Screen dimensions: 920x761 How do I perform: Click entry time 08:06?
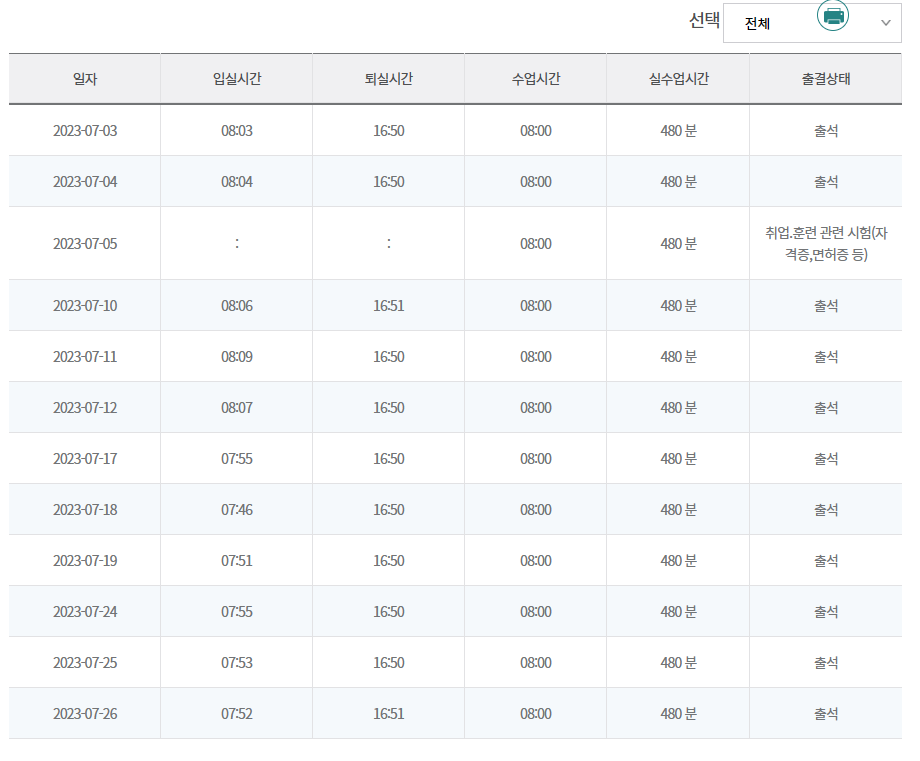click(x=236, y=306)
